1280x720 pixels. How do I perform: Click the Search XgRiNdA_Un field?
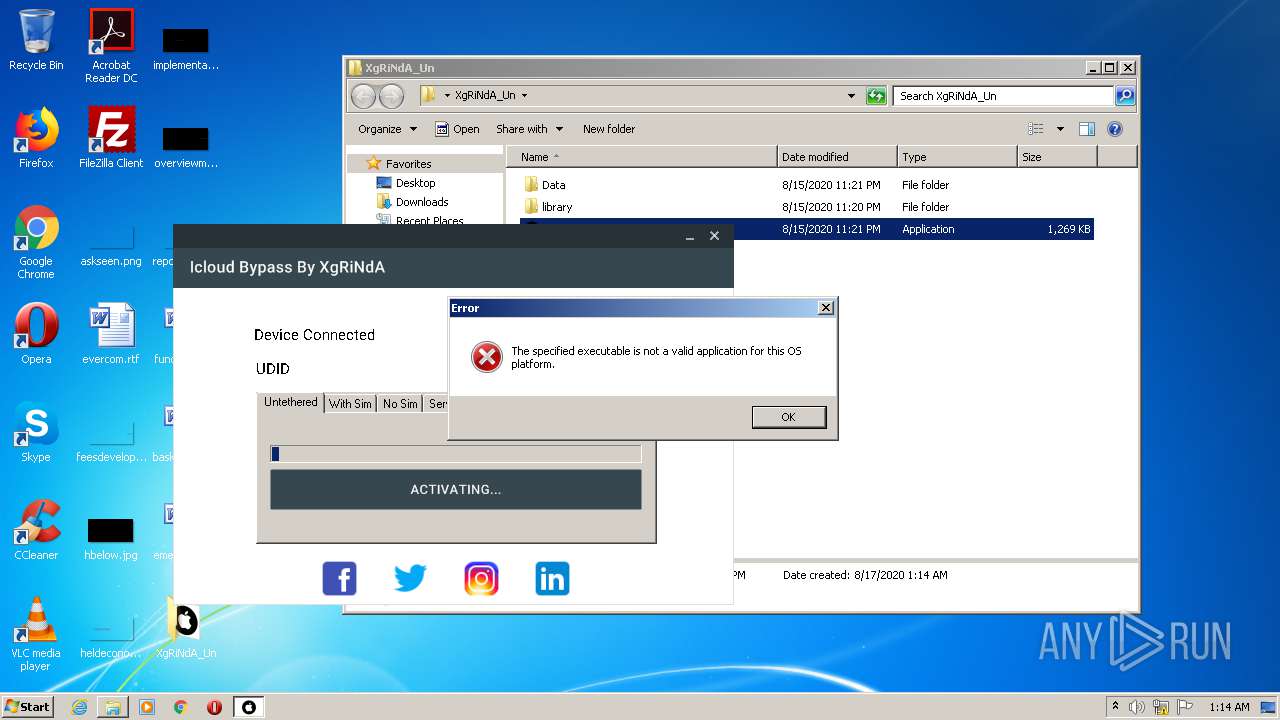pos(1003,96)
